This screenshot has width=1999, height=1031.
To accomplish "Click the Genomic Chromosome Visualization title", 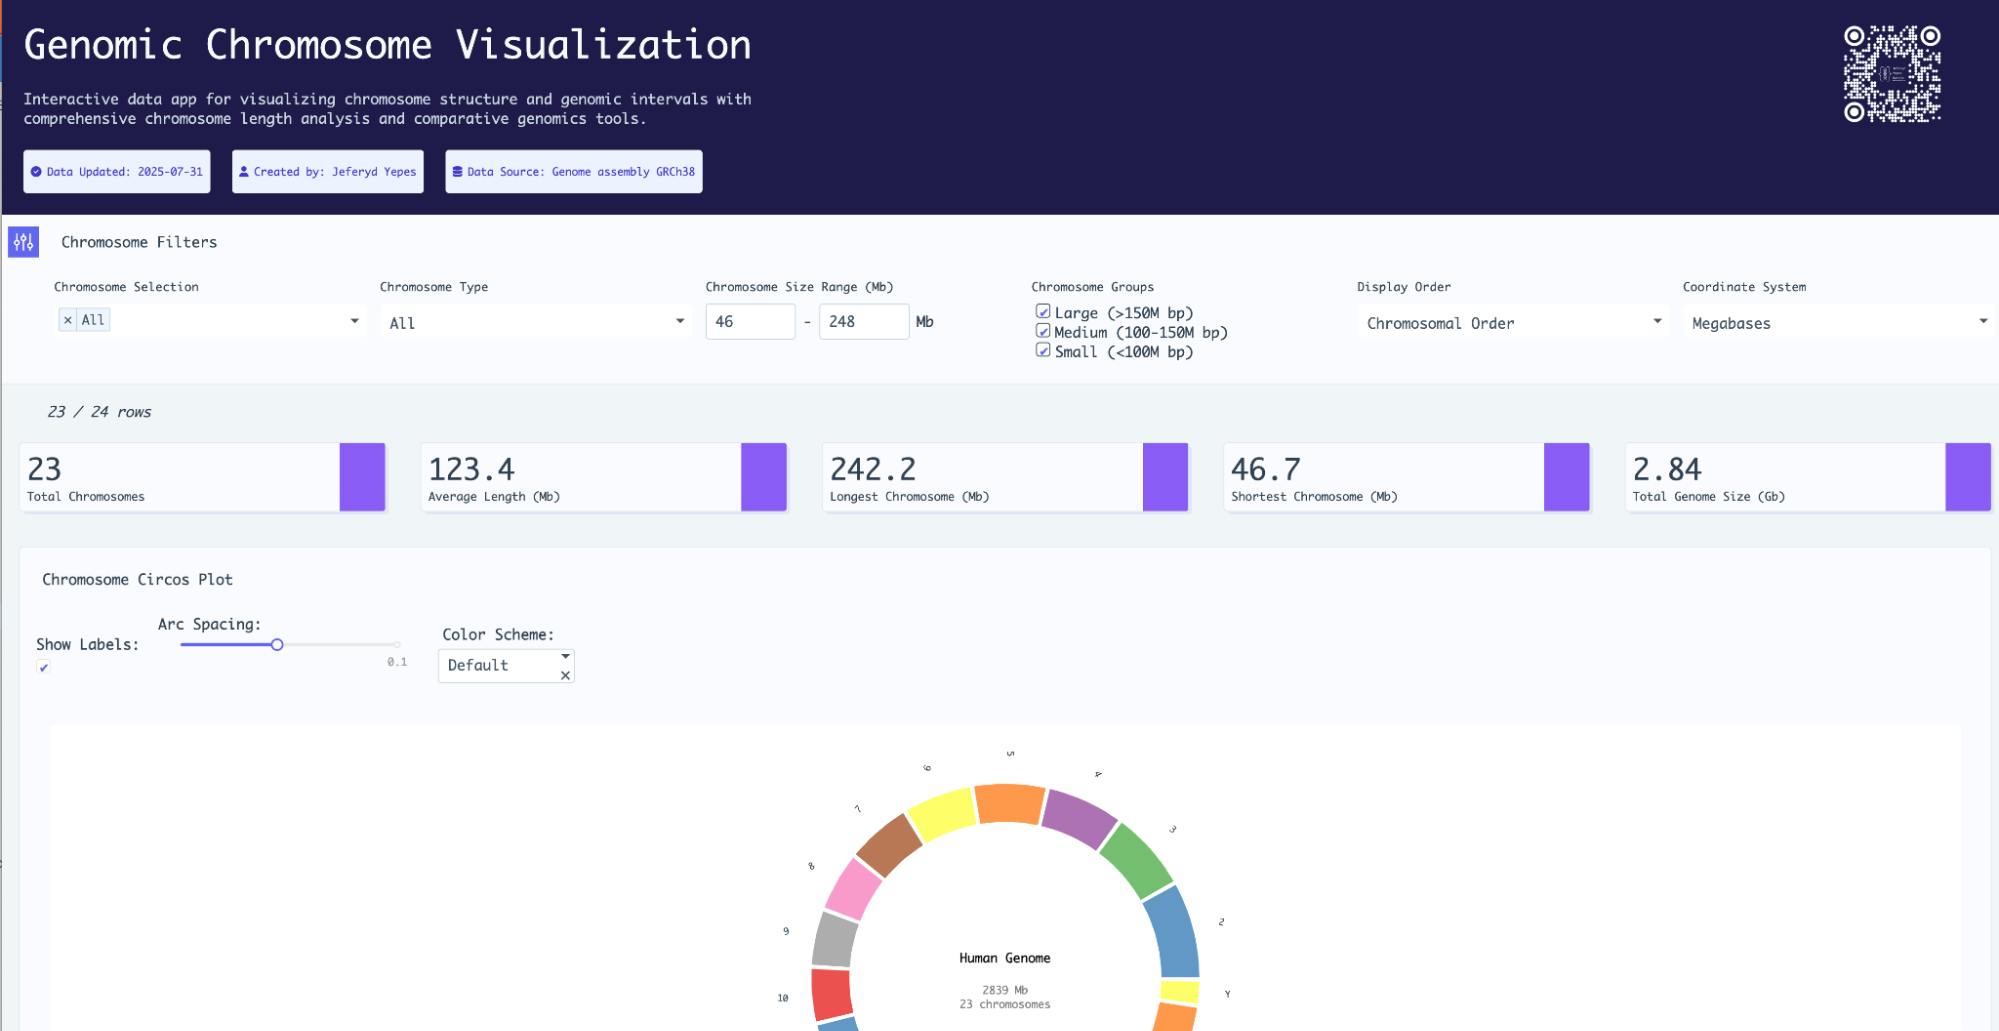I will click(x=387, y=45).
